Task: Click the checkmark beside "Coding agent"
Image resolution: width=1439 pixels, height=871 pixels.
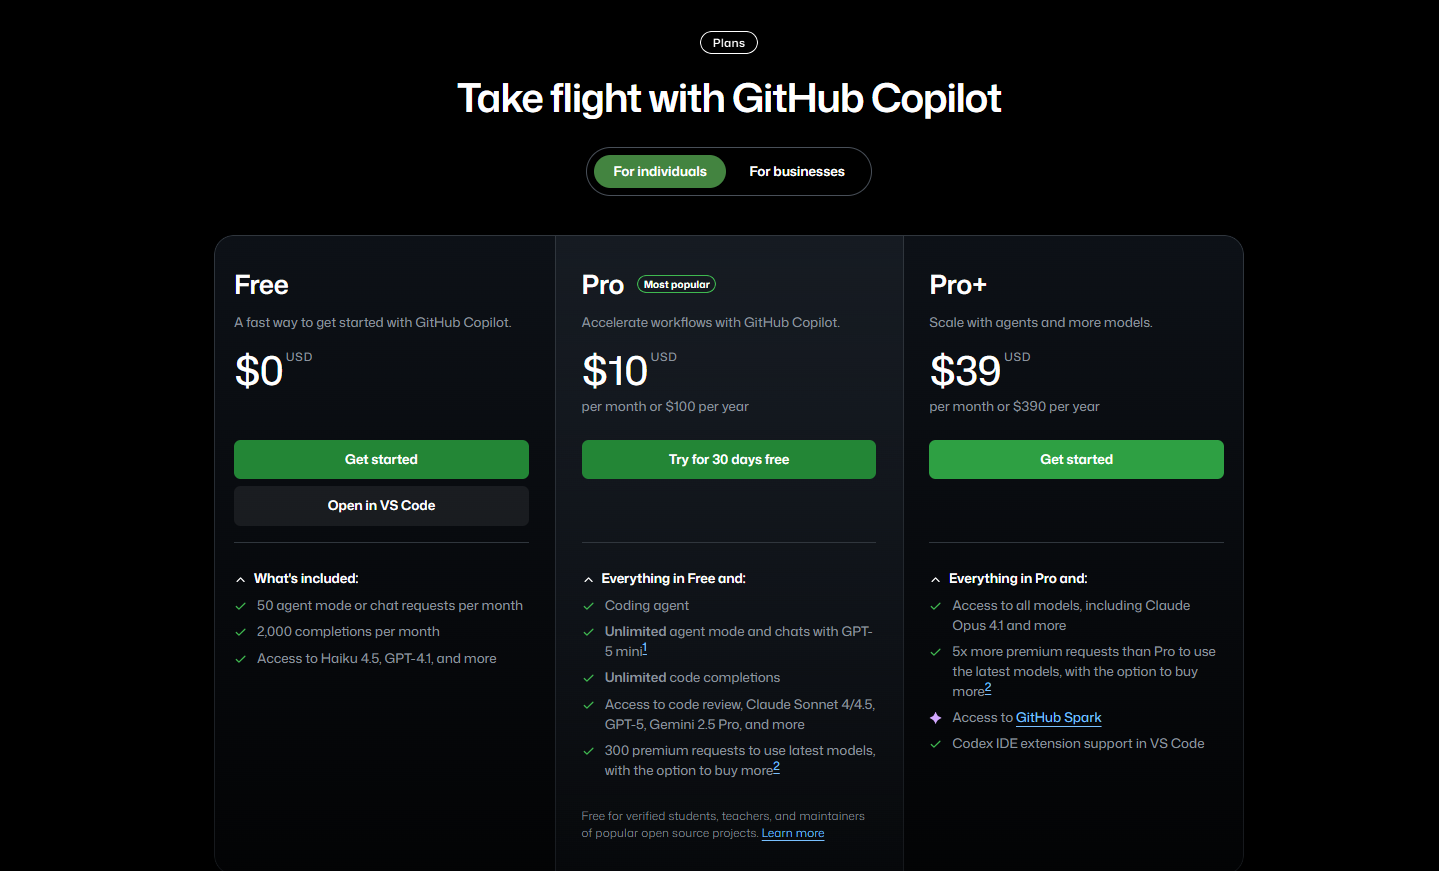Action: click(x=588, y=606)
